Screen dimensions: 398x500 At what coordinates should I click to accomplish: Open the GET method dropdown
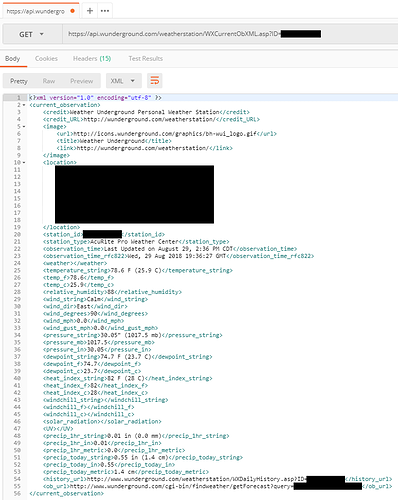point(32,34)
